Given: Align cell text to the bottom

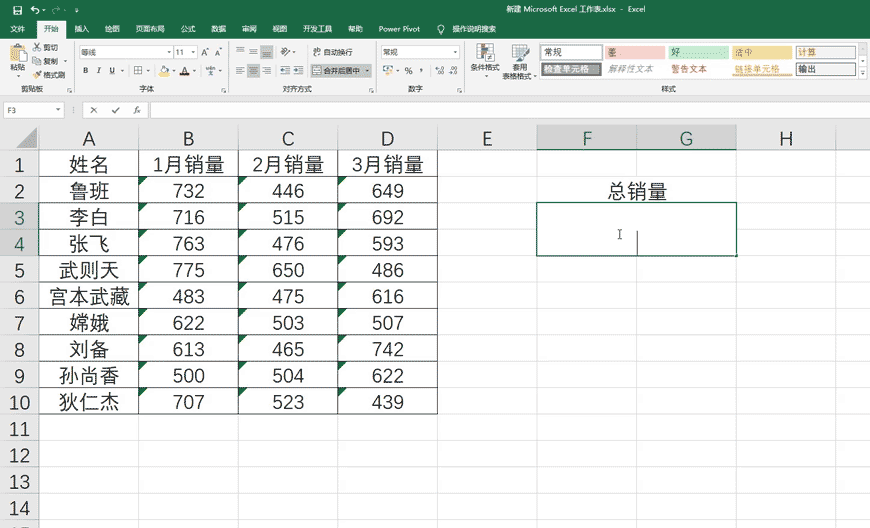Looking at the screenshot, I should [x=267, y=52].
